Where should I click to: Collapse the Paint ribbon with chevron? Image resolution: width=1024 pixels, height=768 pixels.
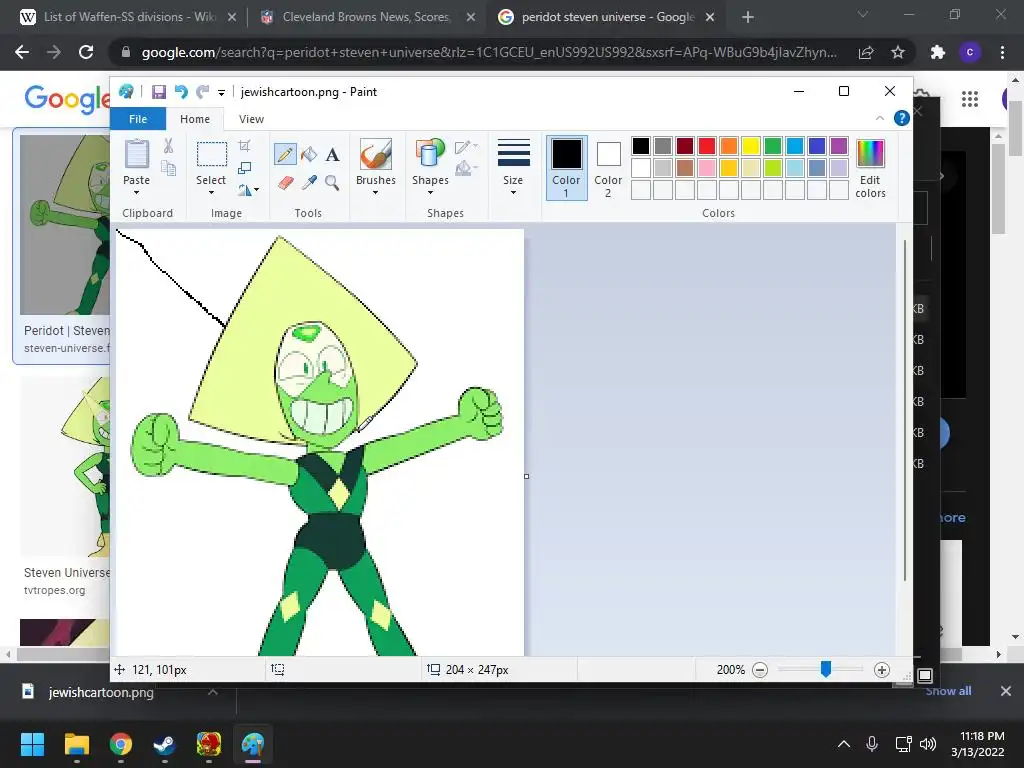[x=880, y=118]
